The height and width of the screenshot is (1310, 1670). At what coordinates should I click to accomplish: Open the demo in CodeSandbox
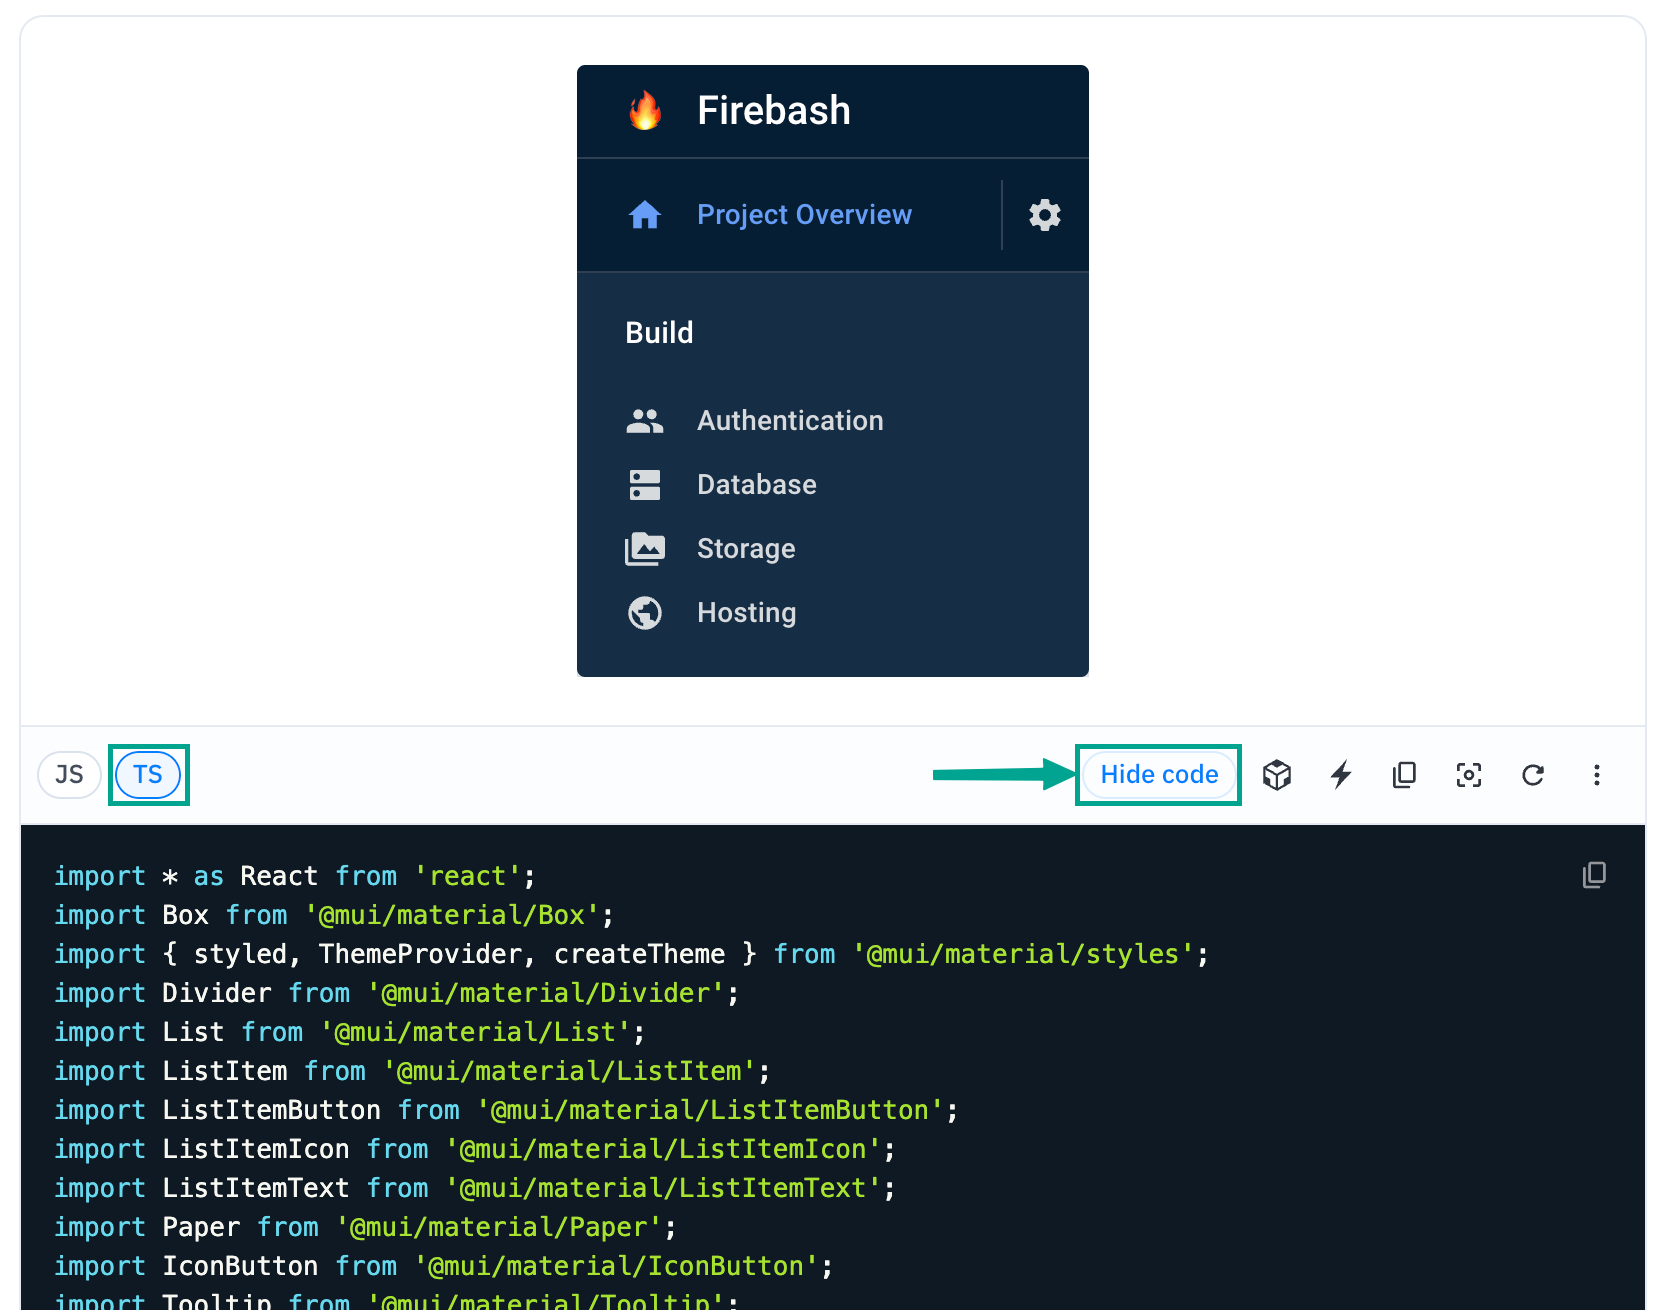pyautogui.click(x=1276, y=774)
